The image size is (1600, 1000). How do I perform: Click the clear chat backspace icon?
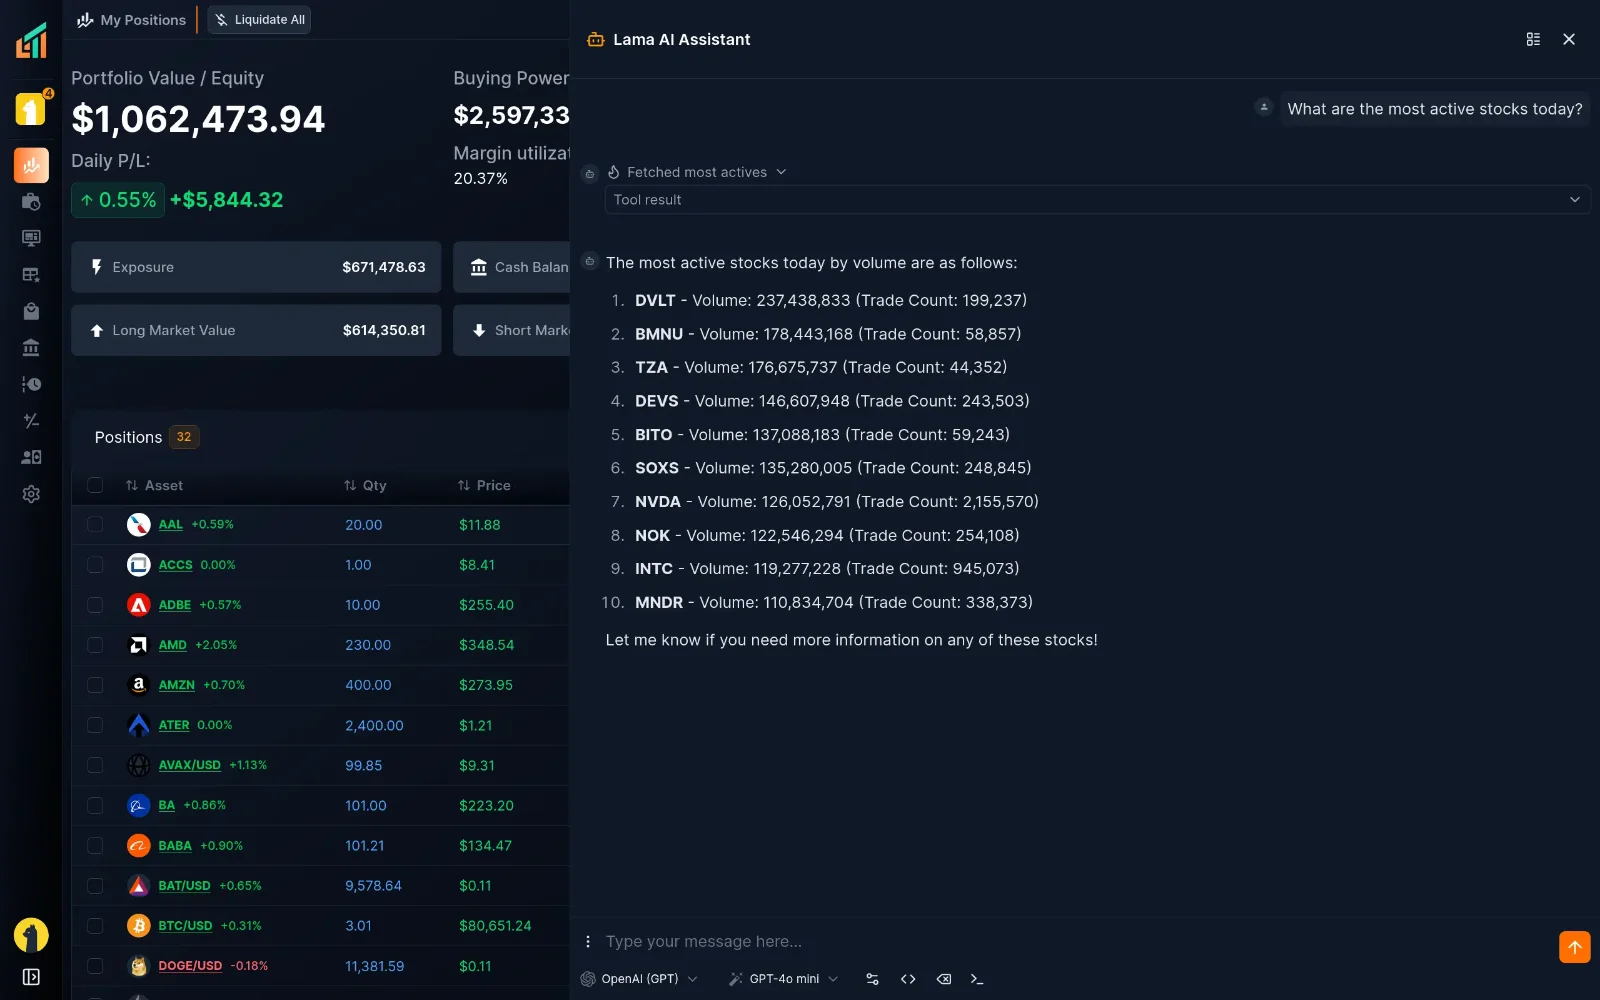(944, 979)
